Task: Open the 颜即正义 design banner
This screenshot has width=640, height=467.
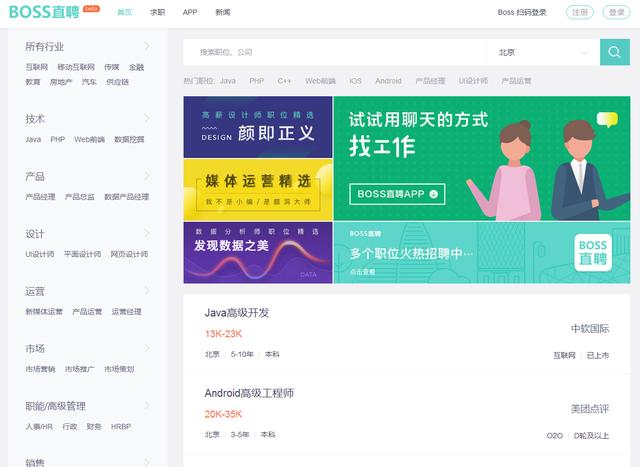Action: tap(258, 127)
